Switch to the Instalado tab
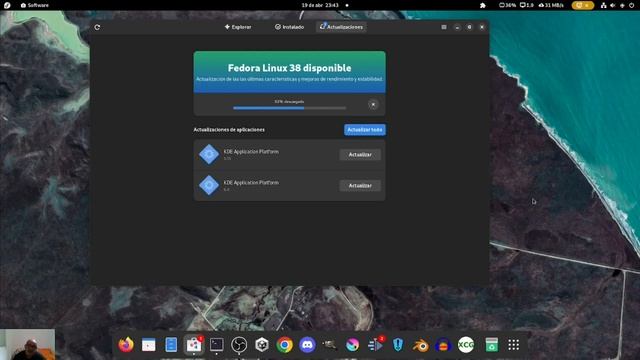Image resolution: width=640 pixels, height=360 pixels. tap(289, 27)
